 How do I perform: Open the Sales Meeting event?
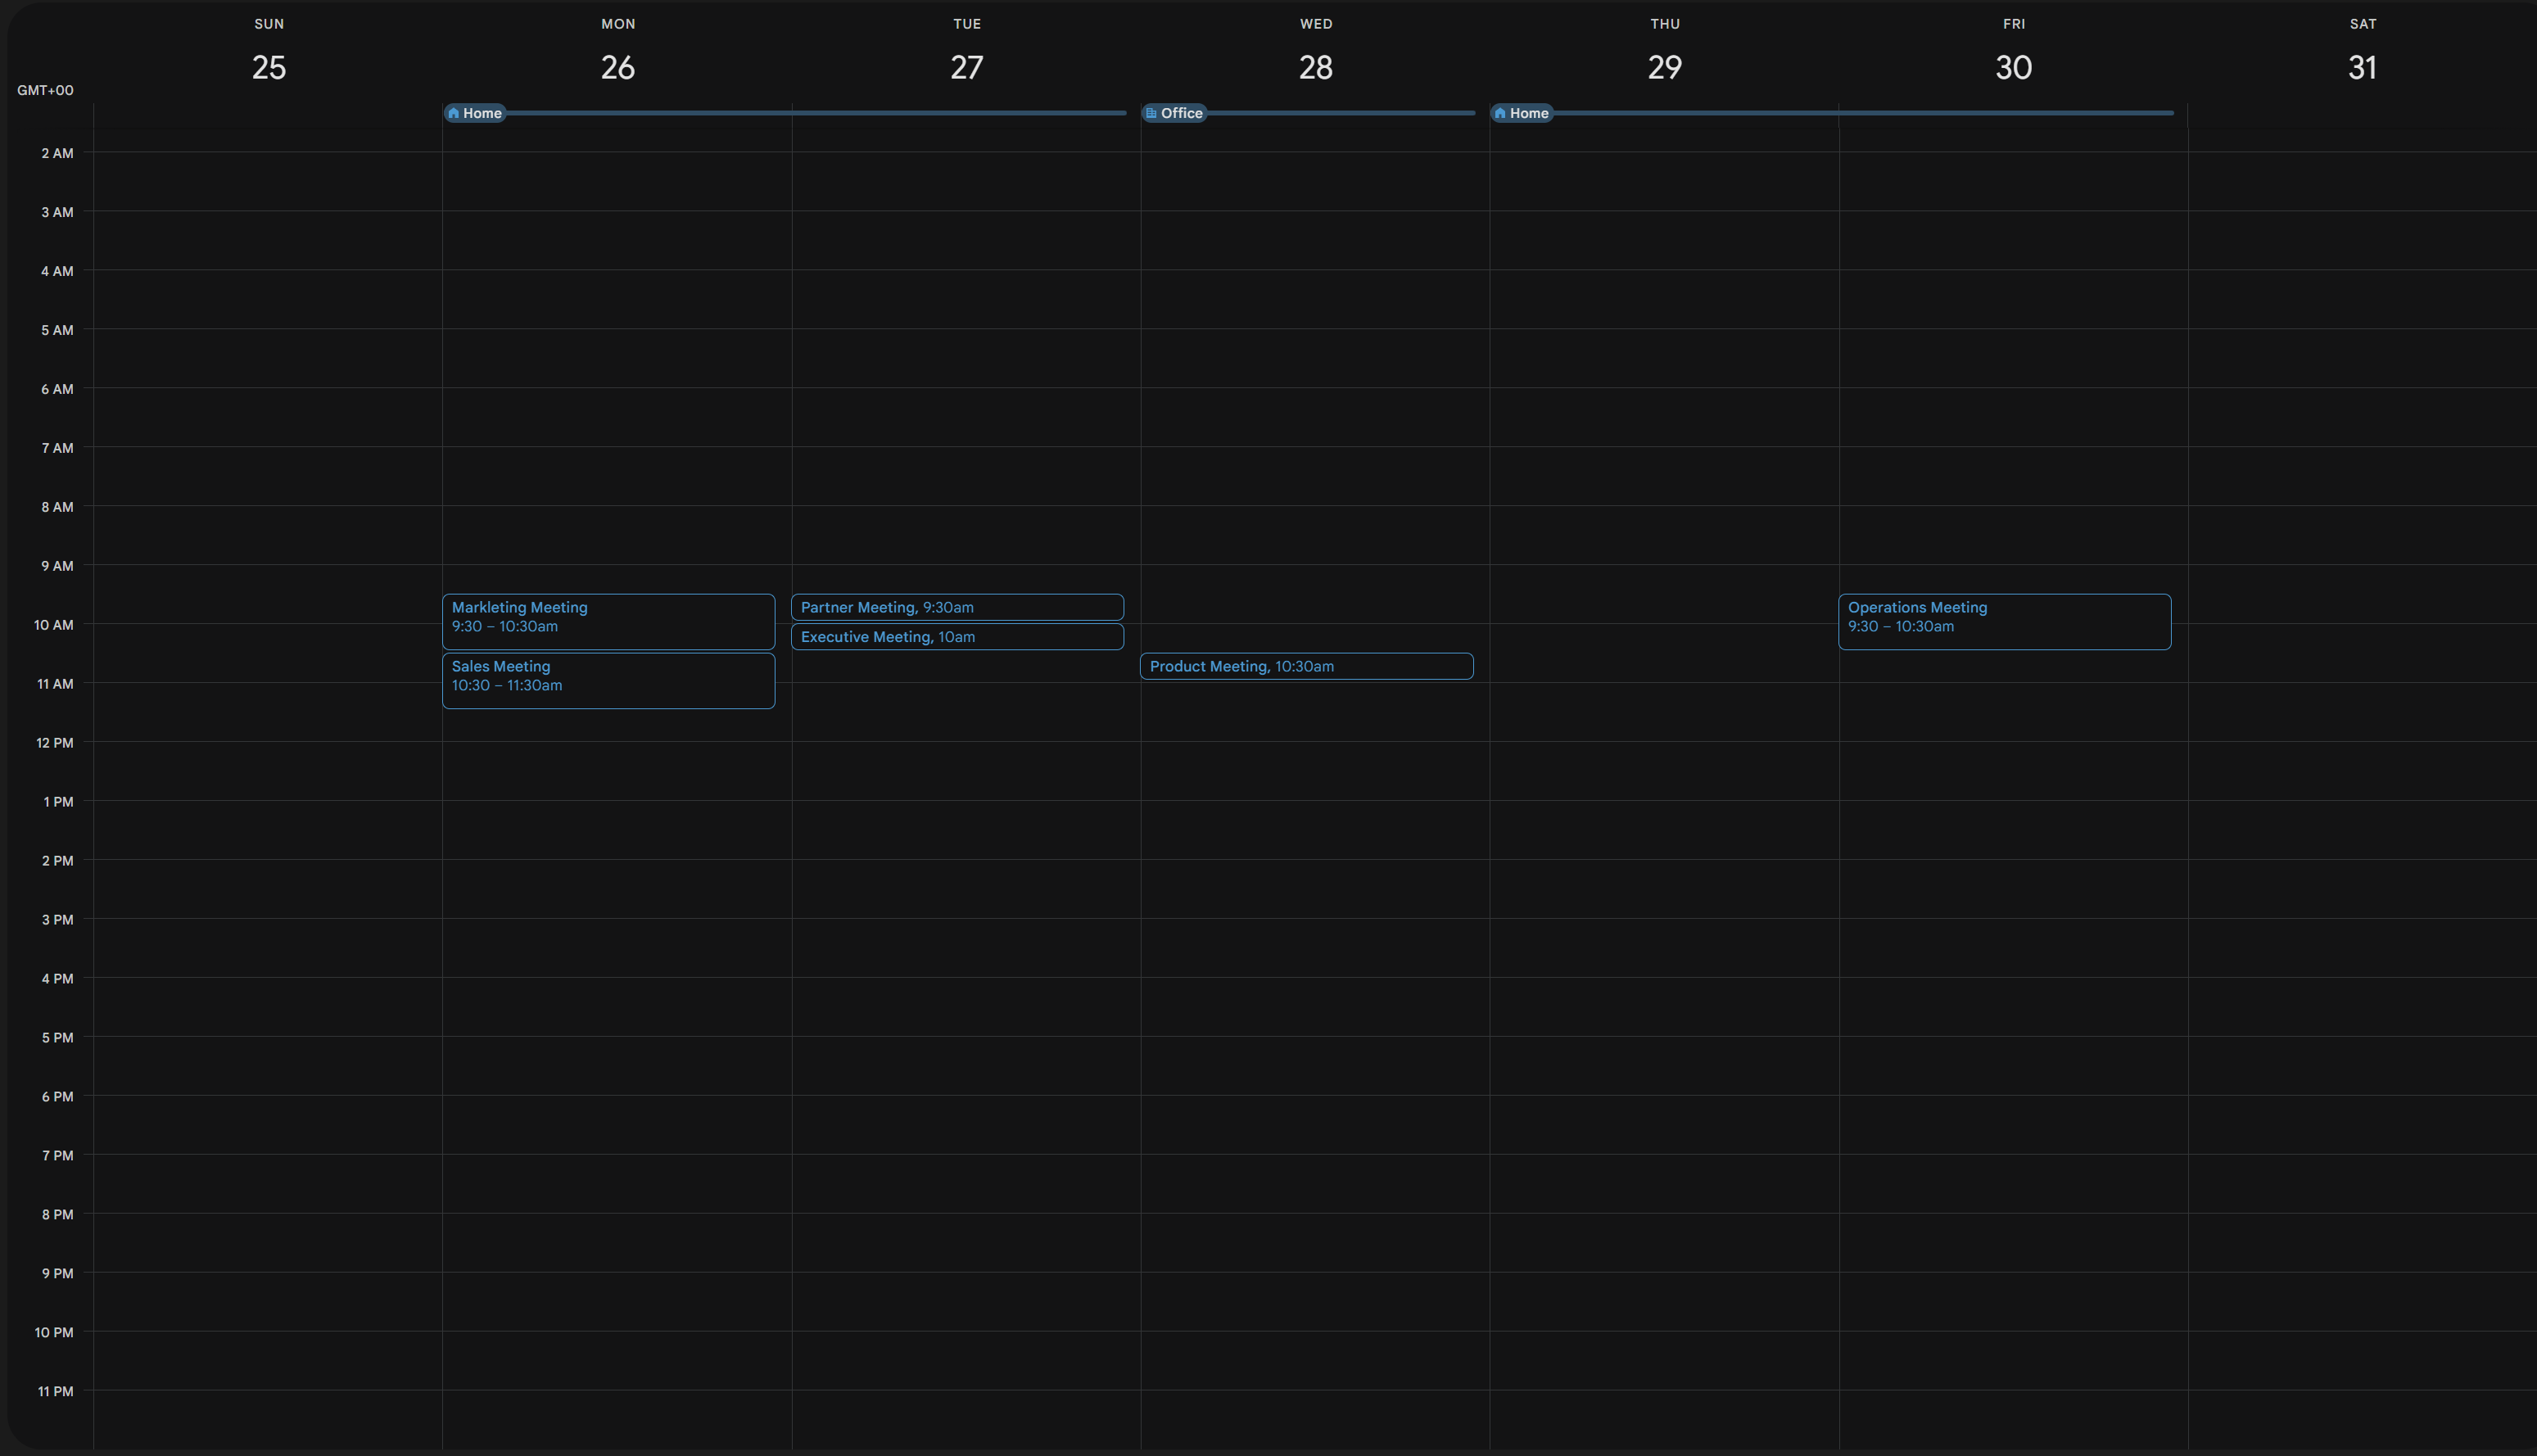click(608, 679)
